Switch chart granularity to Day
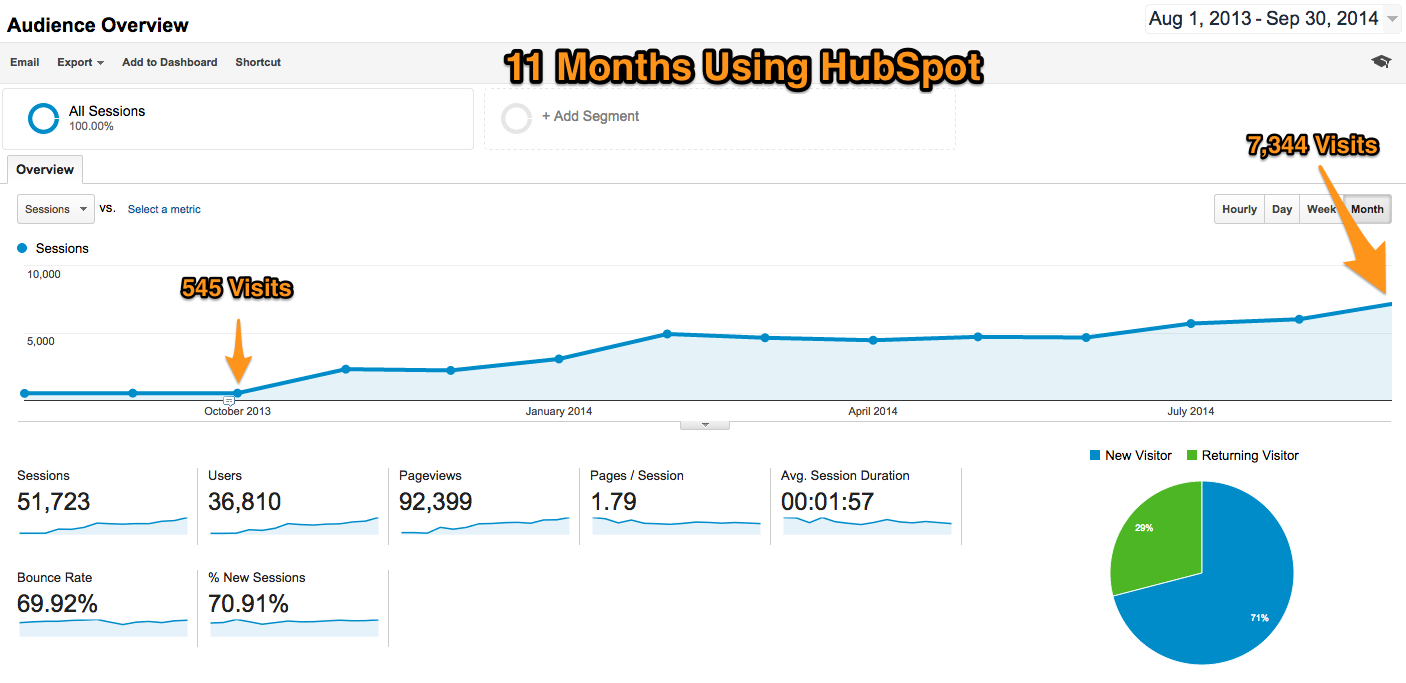1406x683 pixels. [1282, 209]
